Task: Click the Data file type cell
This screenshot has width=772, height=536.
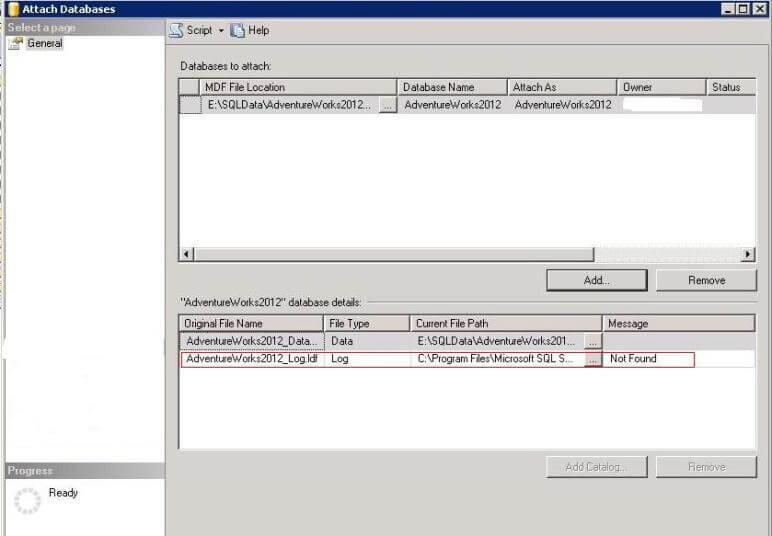Action: tap(367, 341)
